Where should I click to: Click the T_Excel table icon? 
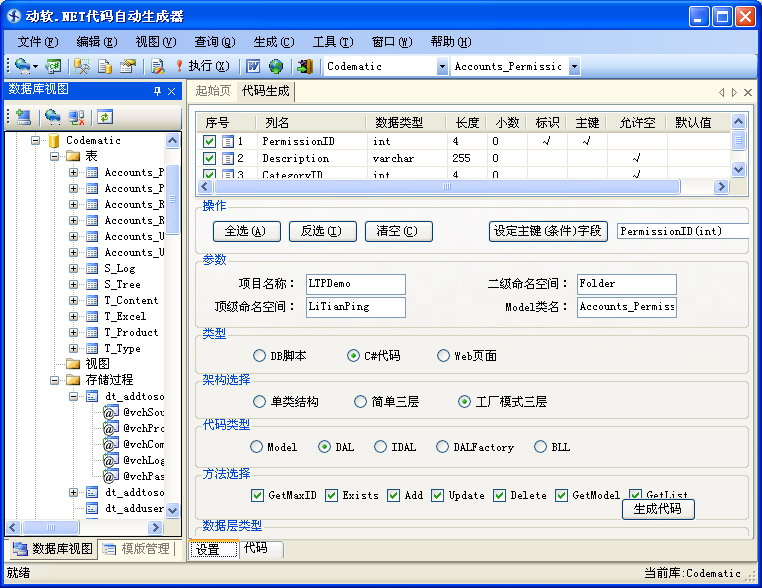92,316
